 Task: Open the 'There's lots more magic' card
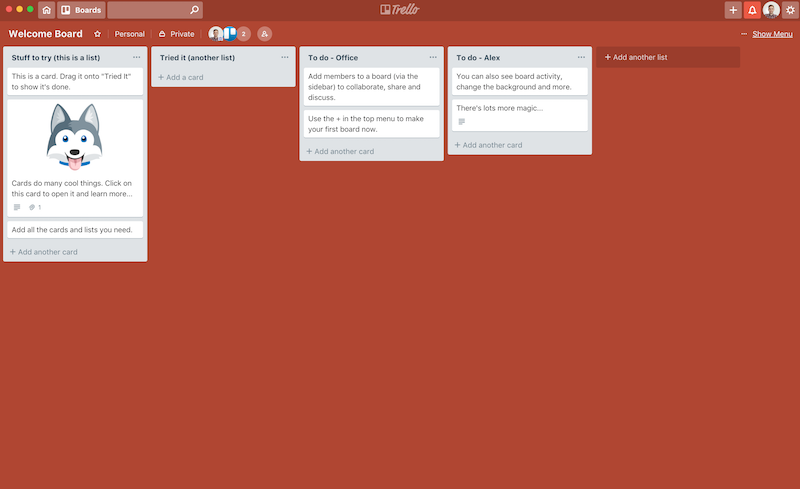tap(519, 115)
